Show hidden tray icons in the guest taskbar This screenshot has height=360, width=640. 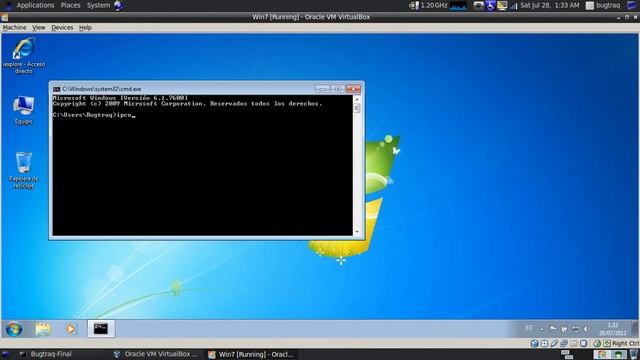coord(542,329)
